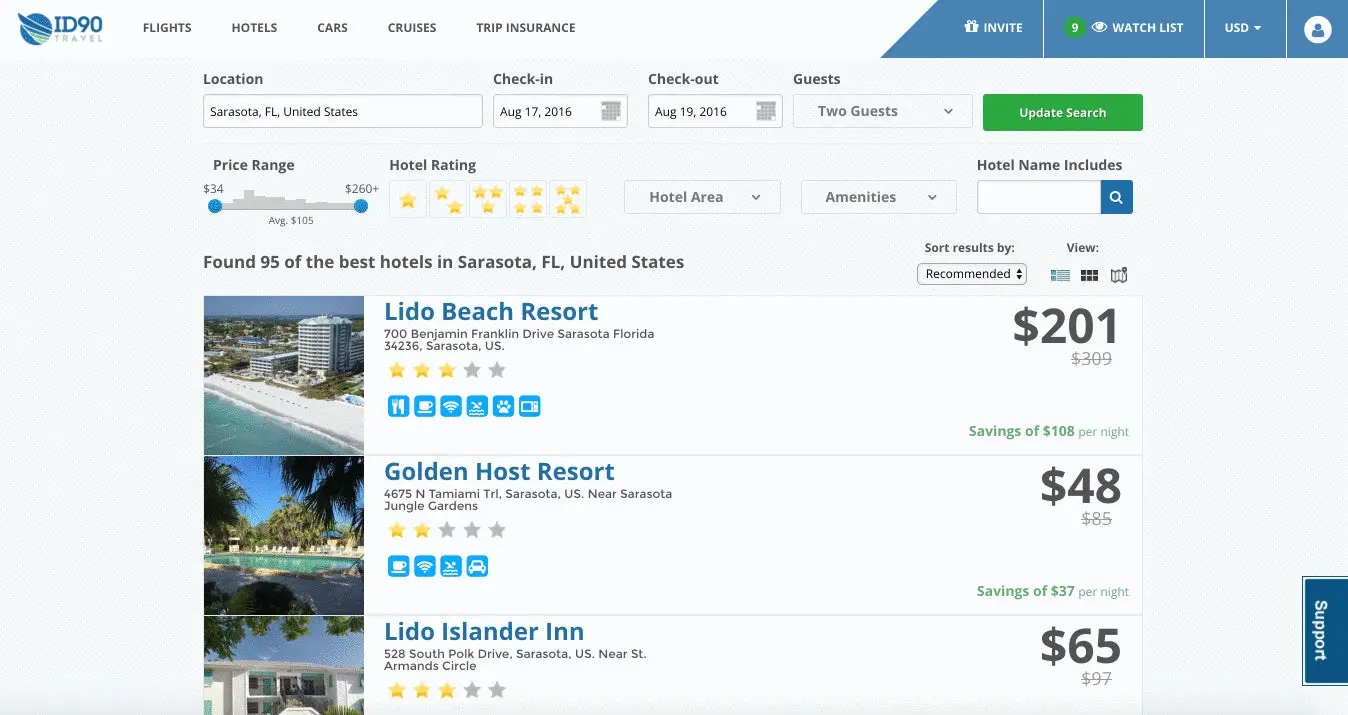Screen dimensions: 1348x715
Task: Open the user account profile icon
Action: tap(1316, 28)
